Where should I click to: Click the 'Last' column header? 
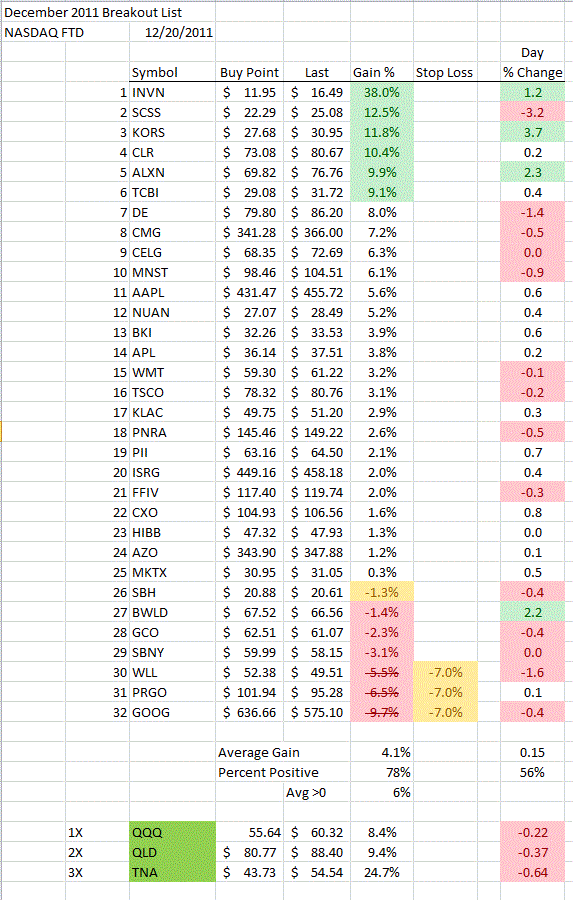(317, 72)
